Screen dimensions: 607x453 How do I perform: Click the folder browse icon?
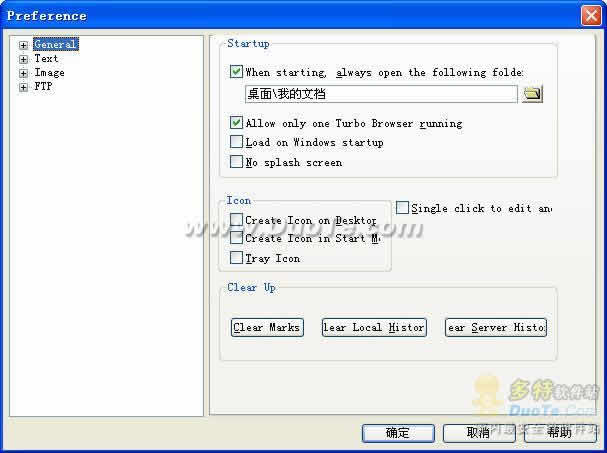(532, 94)
